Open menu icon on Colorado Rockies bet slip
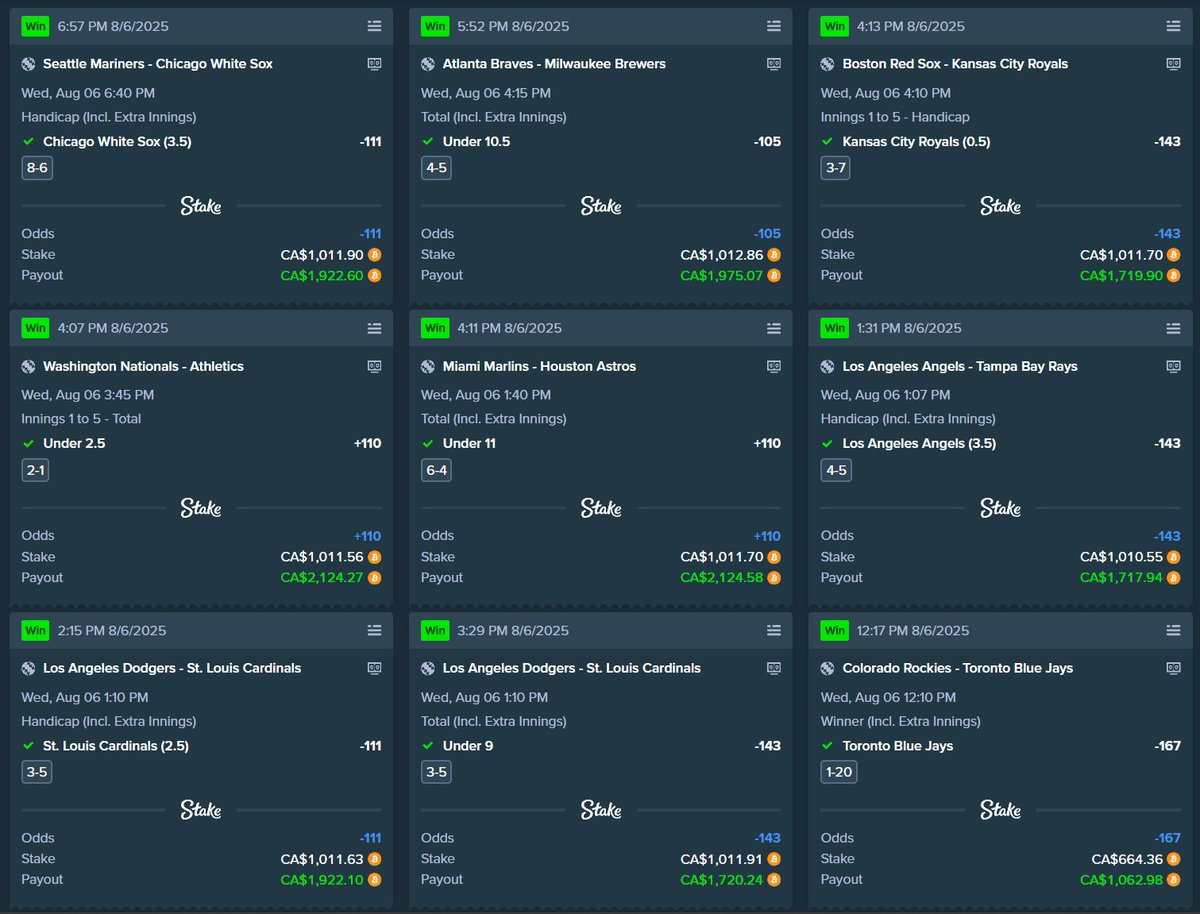The width and height of the screenshot is (1200, 914). point(1174,630)
